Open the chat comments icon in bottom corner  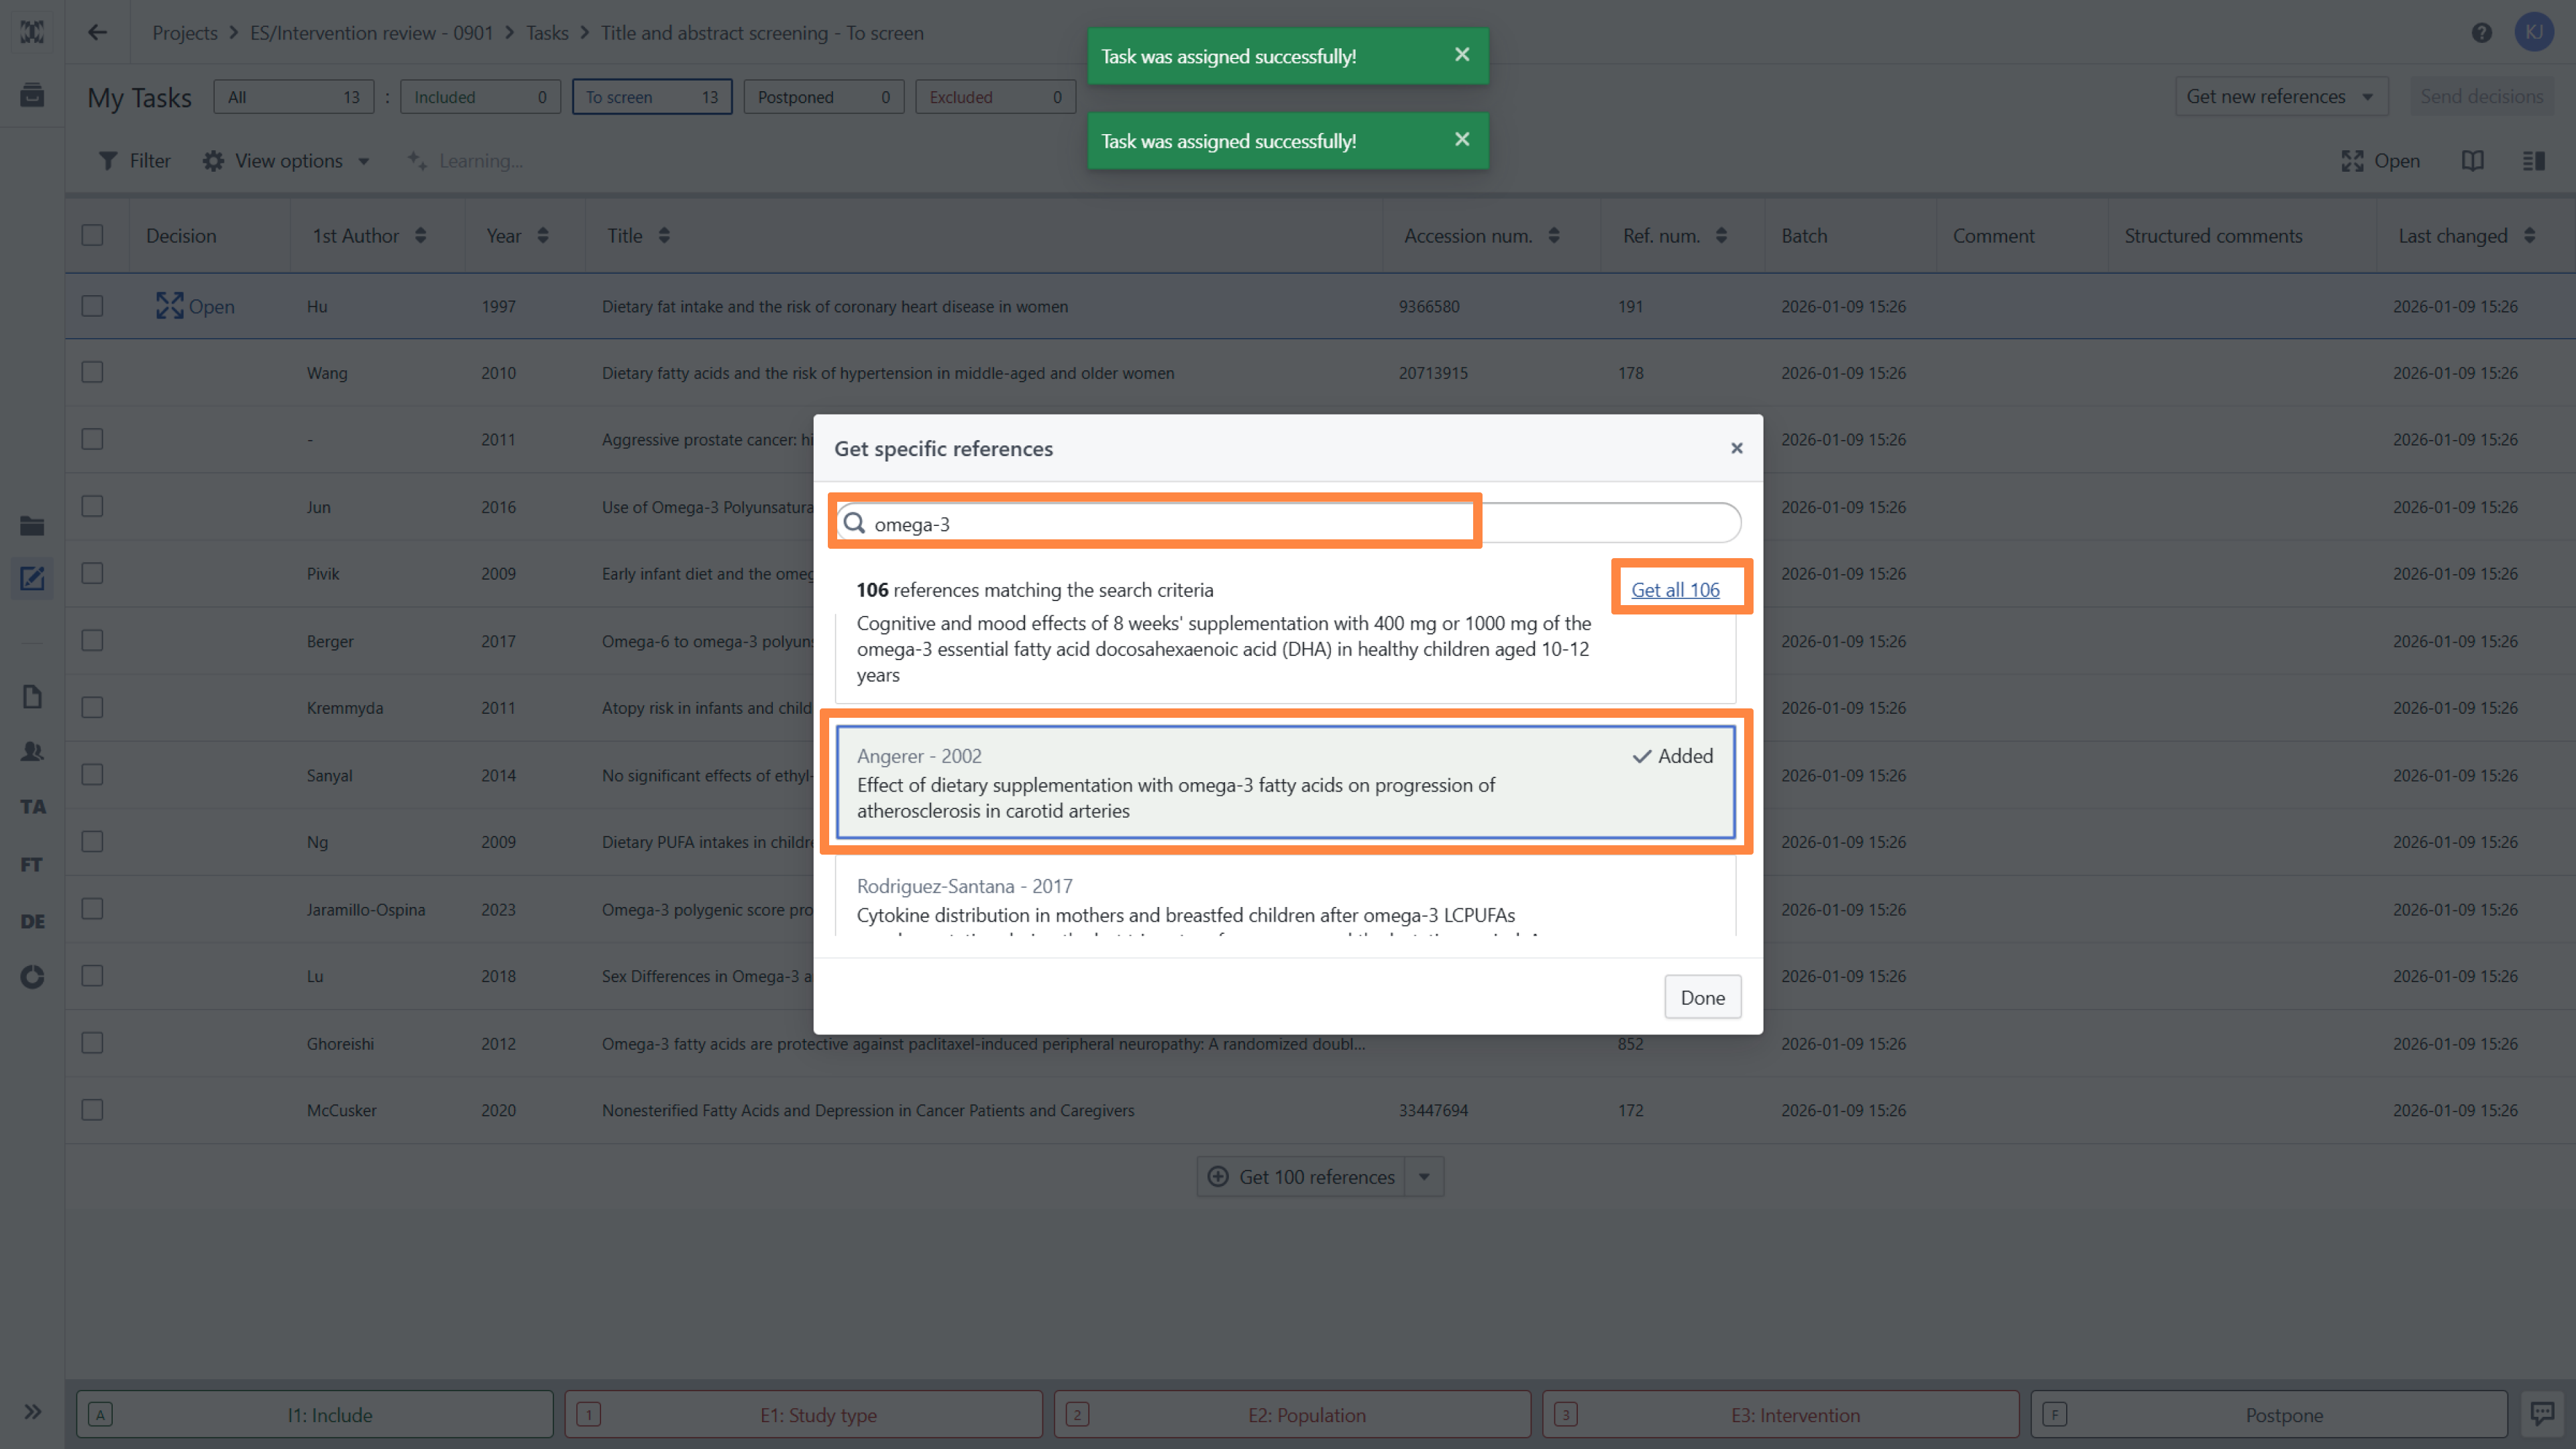pos(2542,1413)
